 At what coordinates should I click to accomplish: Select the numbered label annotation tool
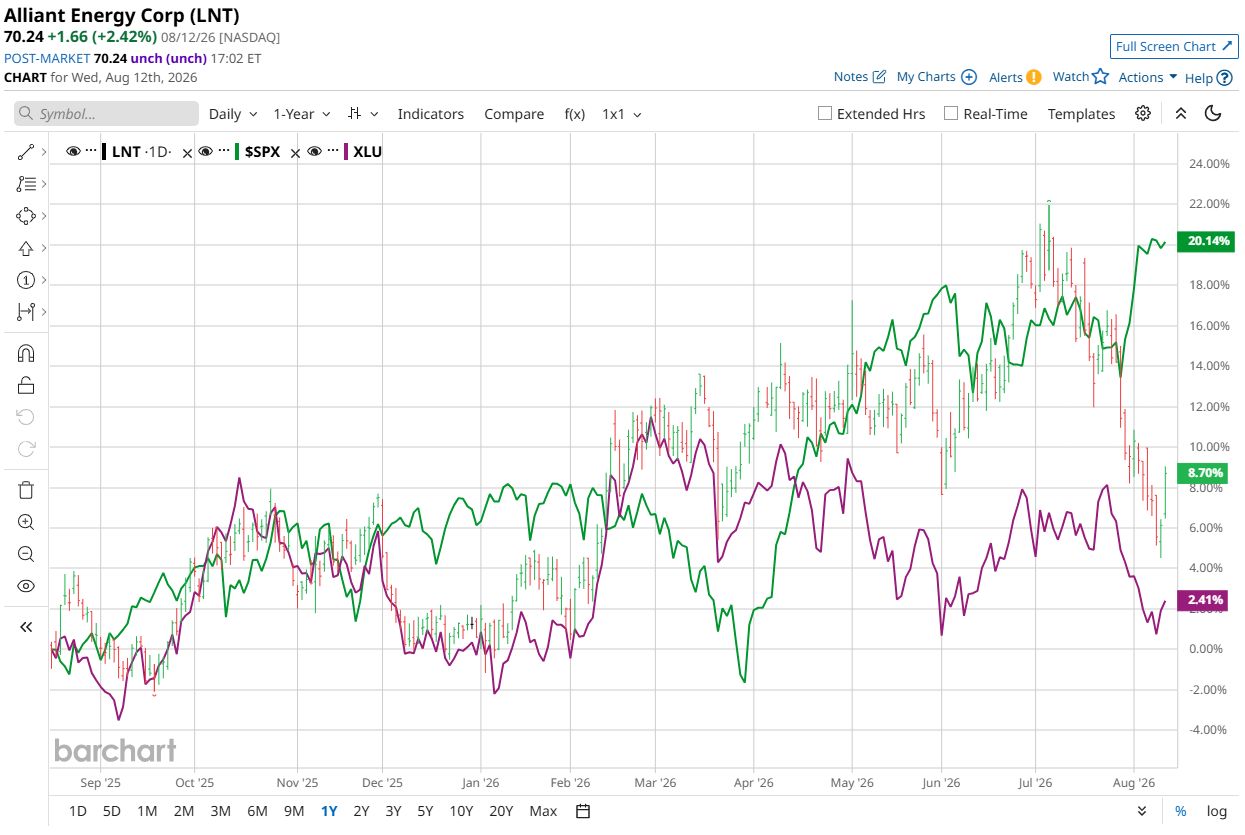(26, 280)
